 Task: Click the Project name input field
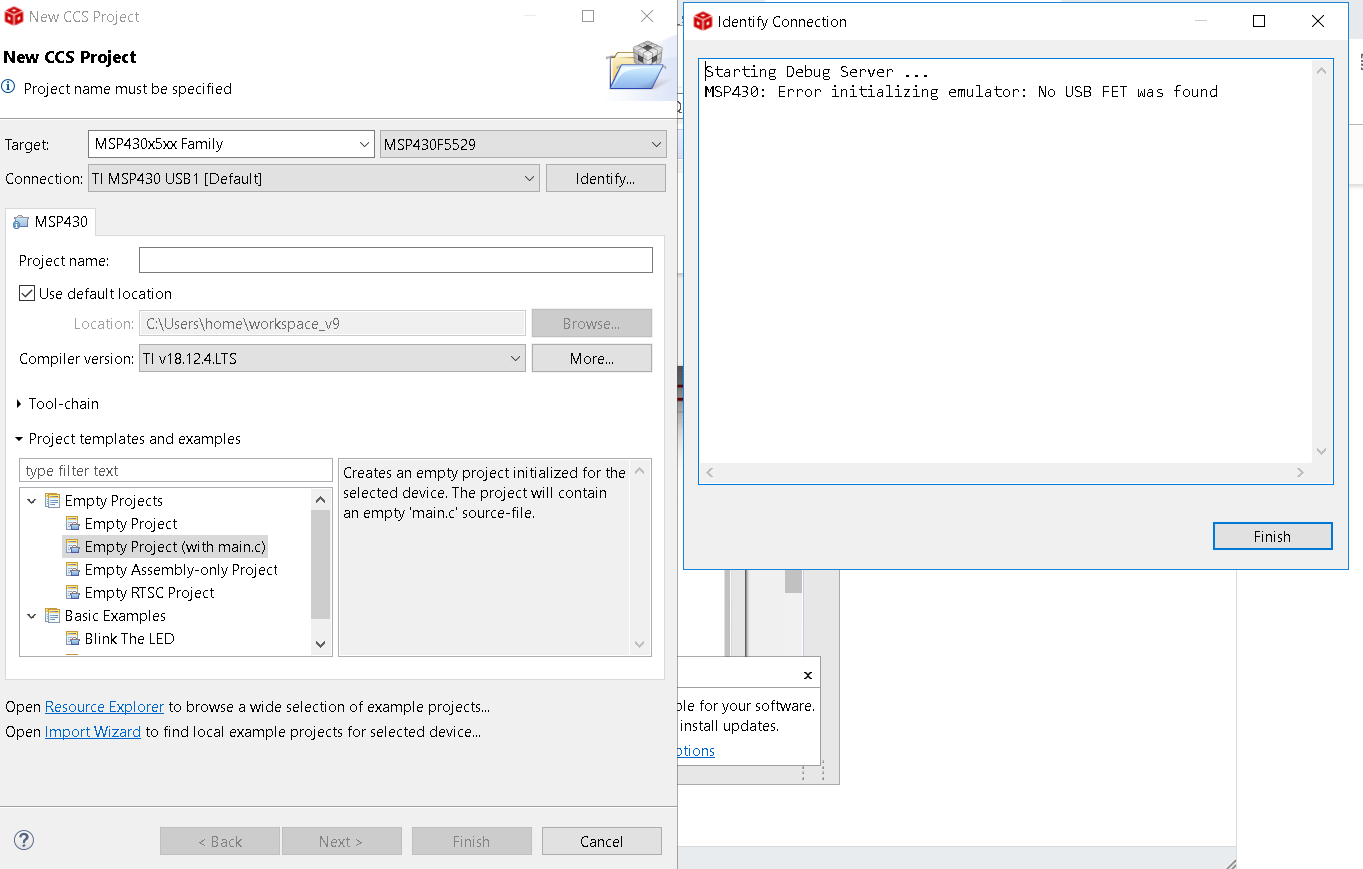[396, 261]
